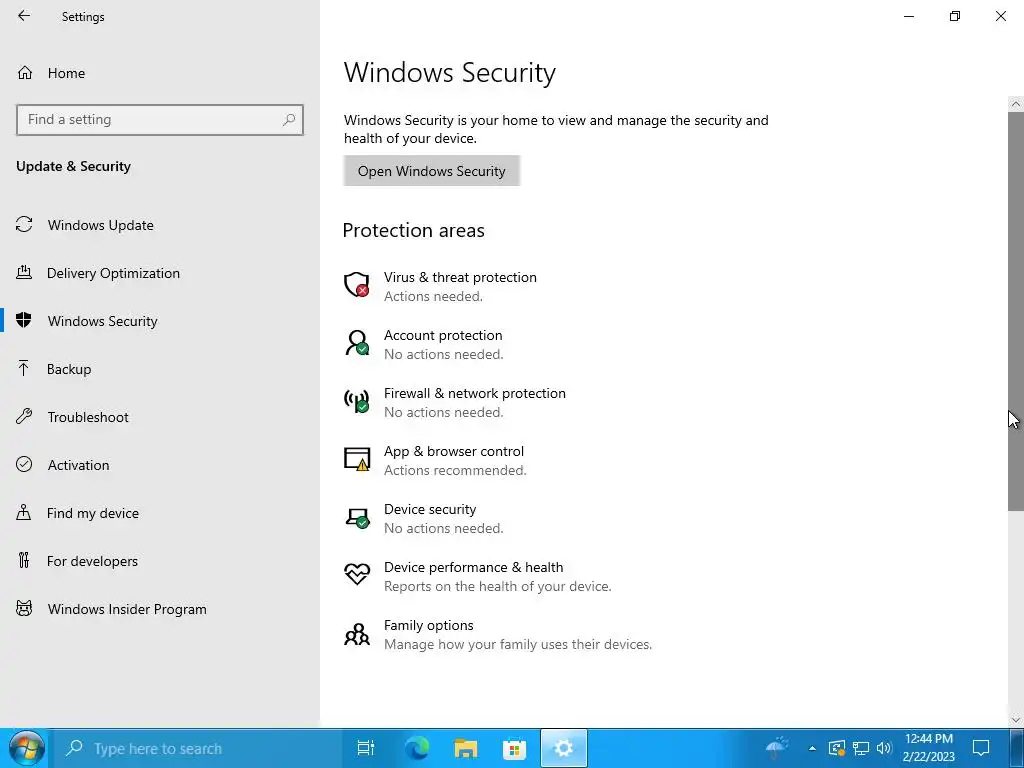Click the Windows Insider cat icon
The width and height of the screenshot is (1024, 768).
pyautogui.click(x=24, y=609)
